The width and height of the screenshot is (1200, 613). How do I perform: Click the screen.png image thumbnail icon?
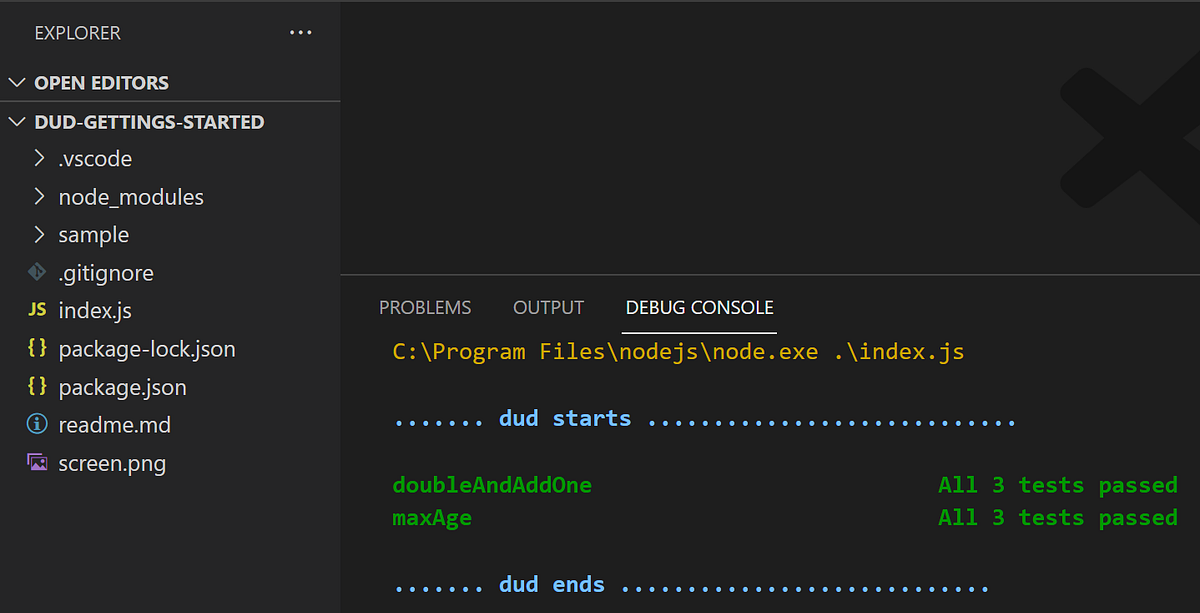pos(37,462)
